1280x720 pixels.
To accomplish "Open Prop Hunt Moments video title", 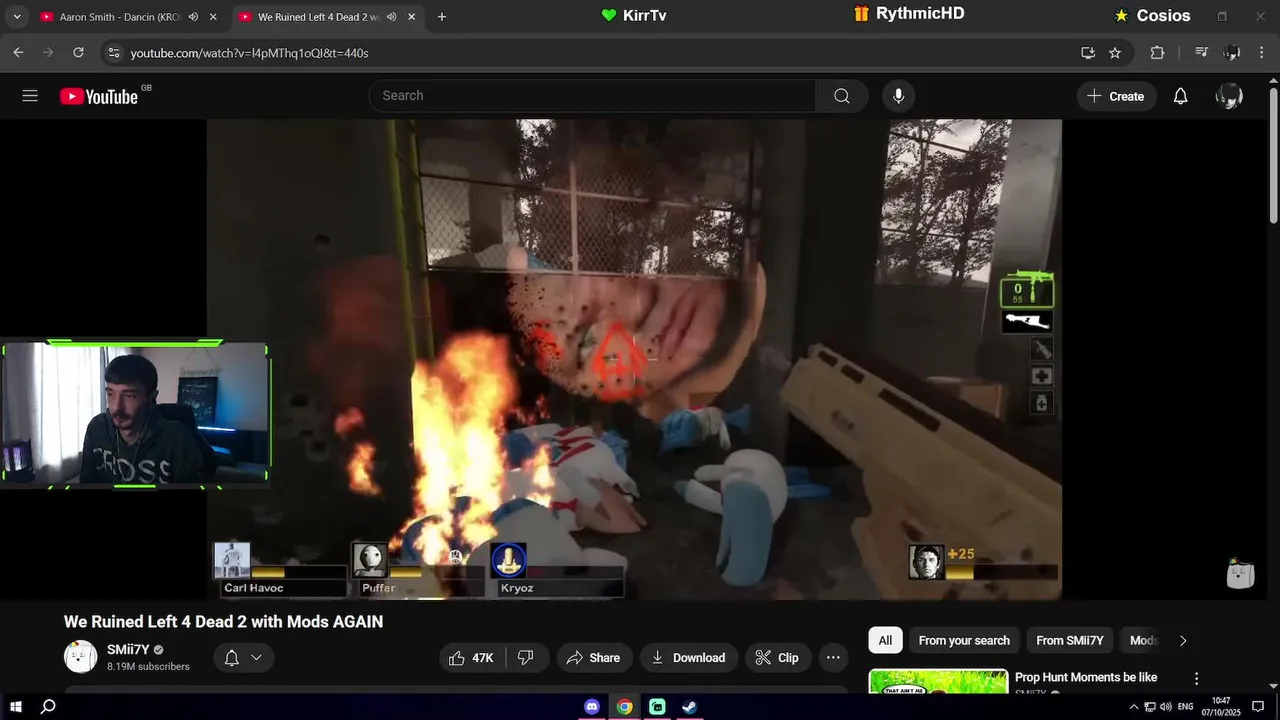I will pos(1086,677).
